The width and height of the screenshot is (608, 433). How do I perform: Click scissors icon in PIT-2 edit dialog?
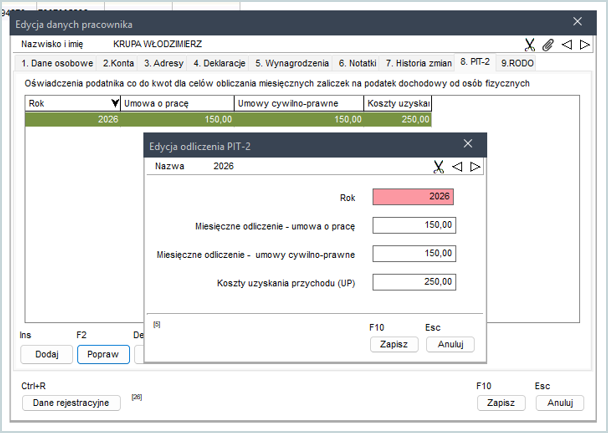[x=438, y=167]
